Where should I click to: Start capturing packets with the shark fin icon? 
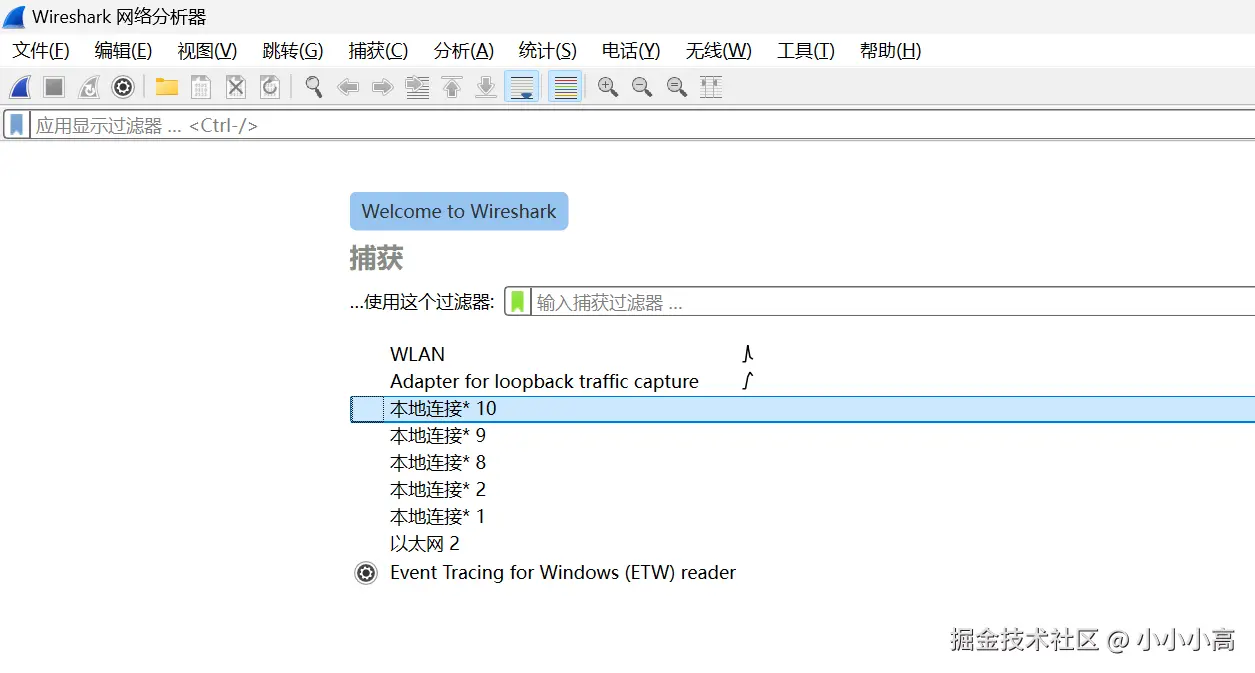tap(20, 88)
